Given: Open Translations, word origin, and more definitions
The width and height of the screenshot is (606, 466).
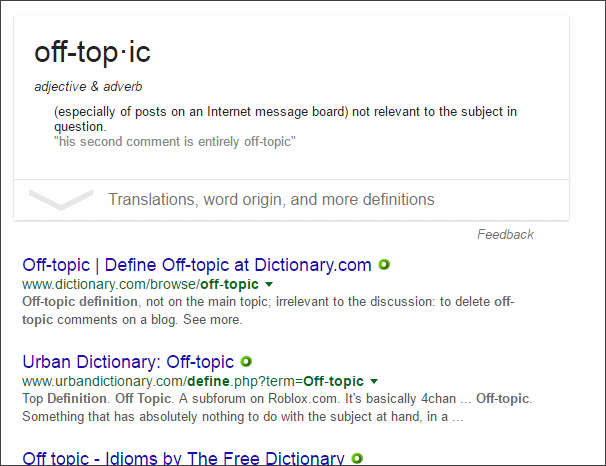Looking at the screenshot, I should pos(271,199).
